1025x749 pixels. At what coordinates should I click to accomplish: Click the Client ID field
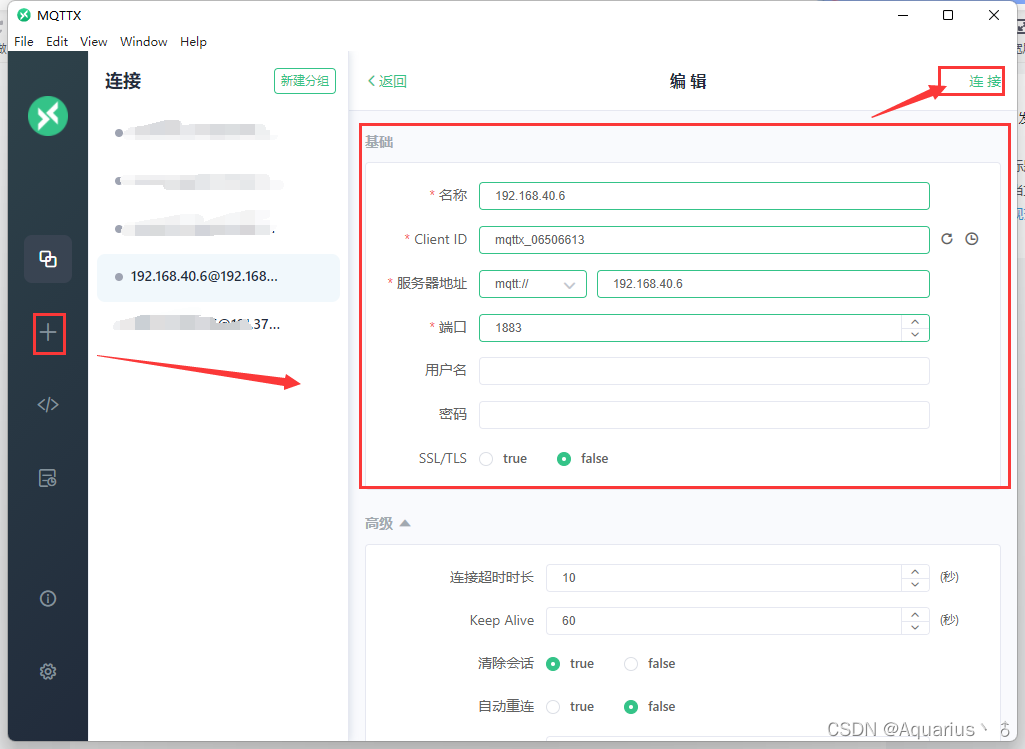704,240
